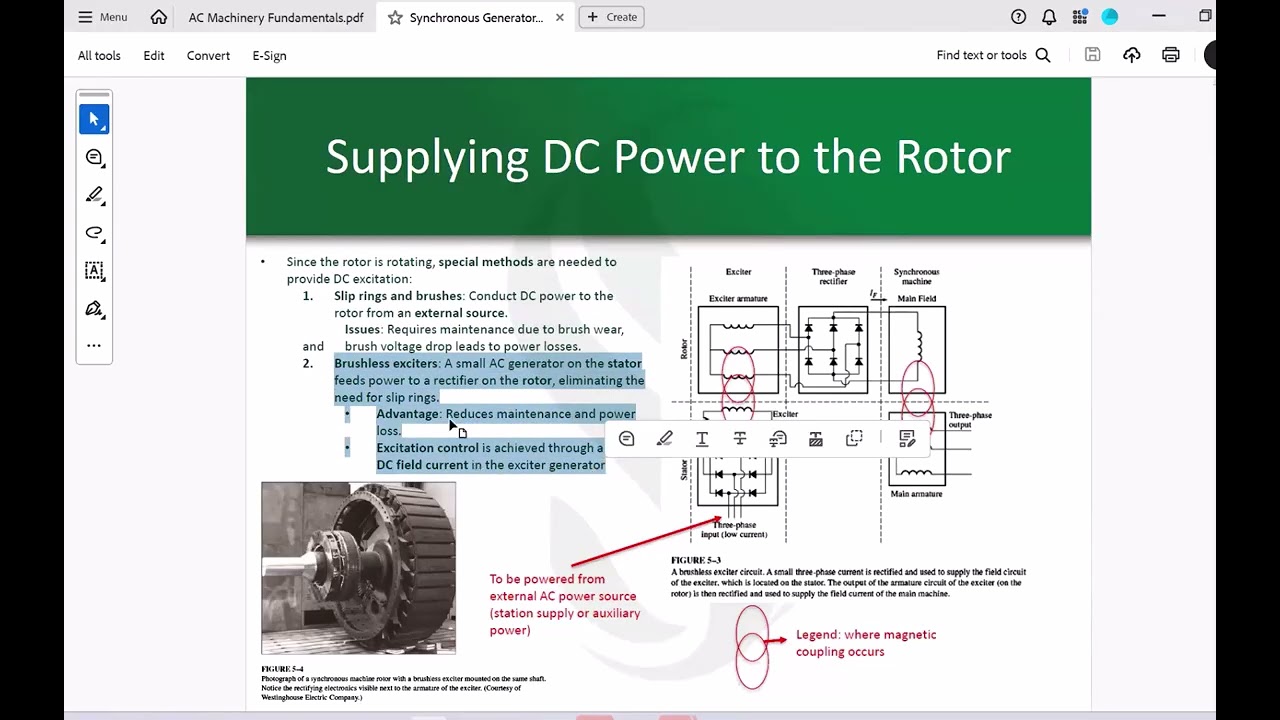Screen dimensions: 1280x720
Task: Open more tools ellipsis in sidebar
Action: pyautogui.click(x=94, y=346)
